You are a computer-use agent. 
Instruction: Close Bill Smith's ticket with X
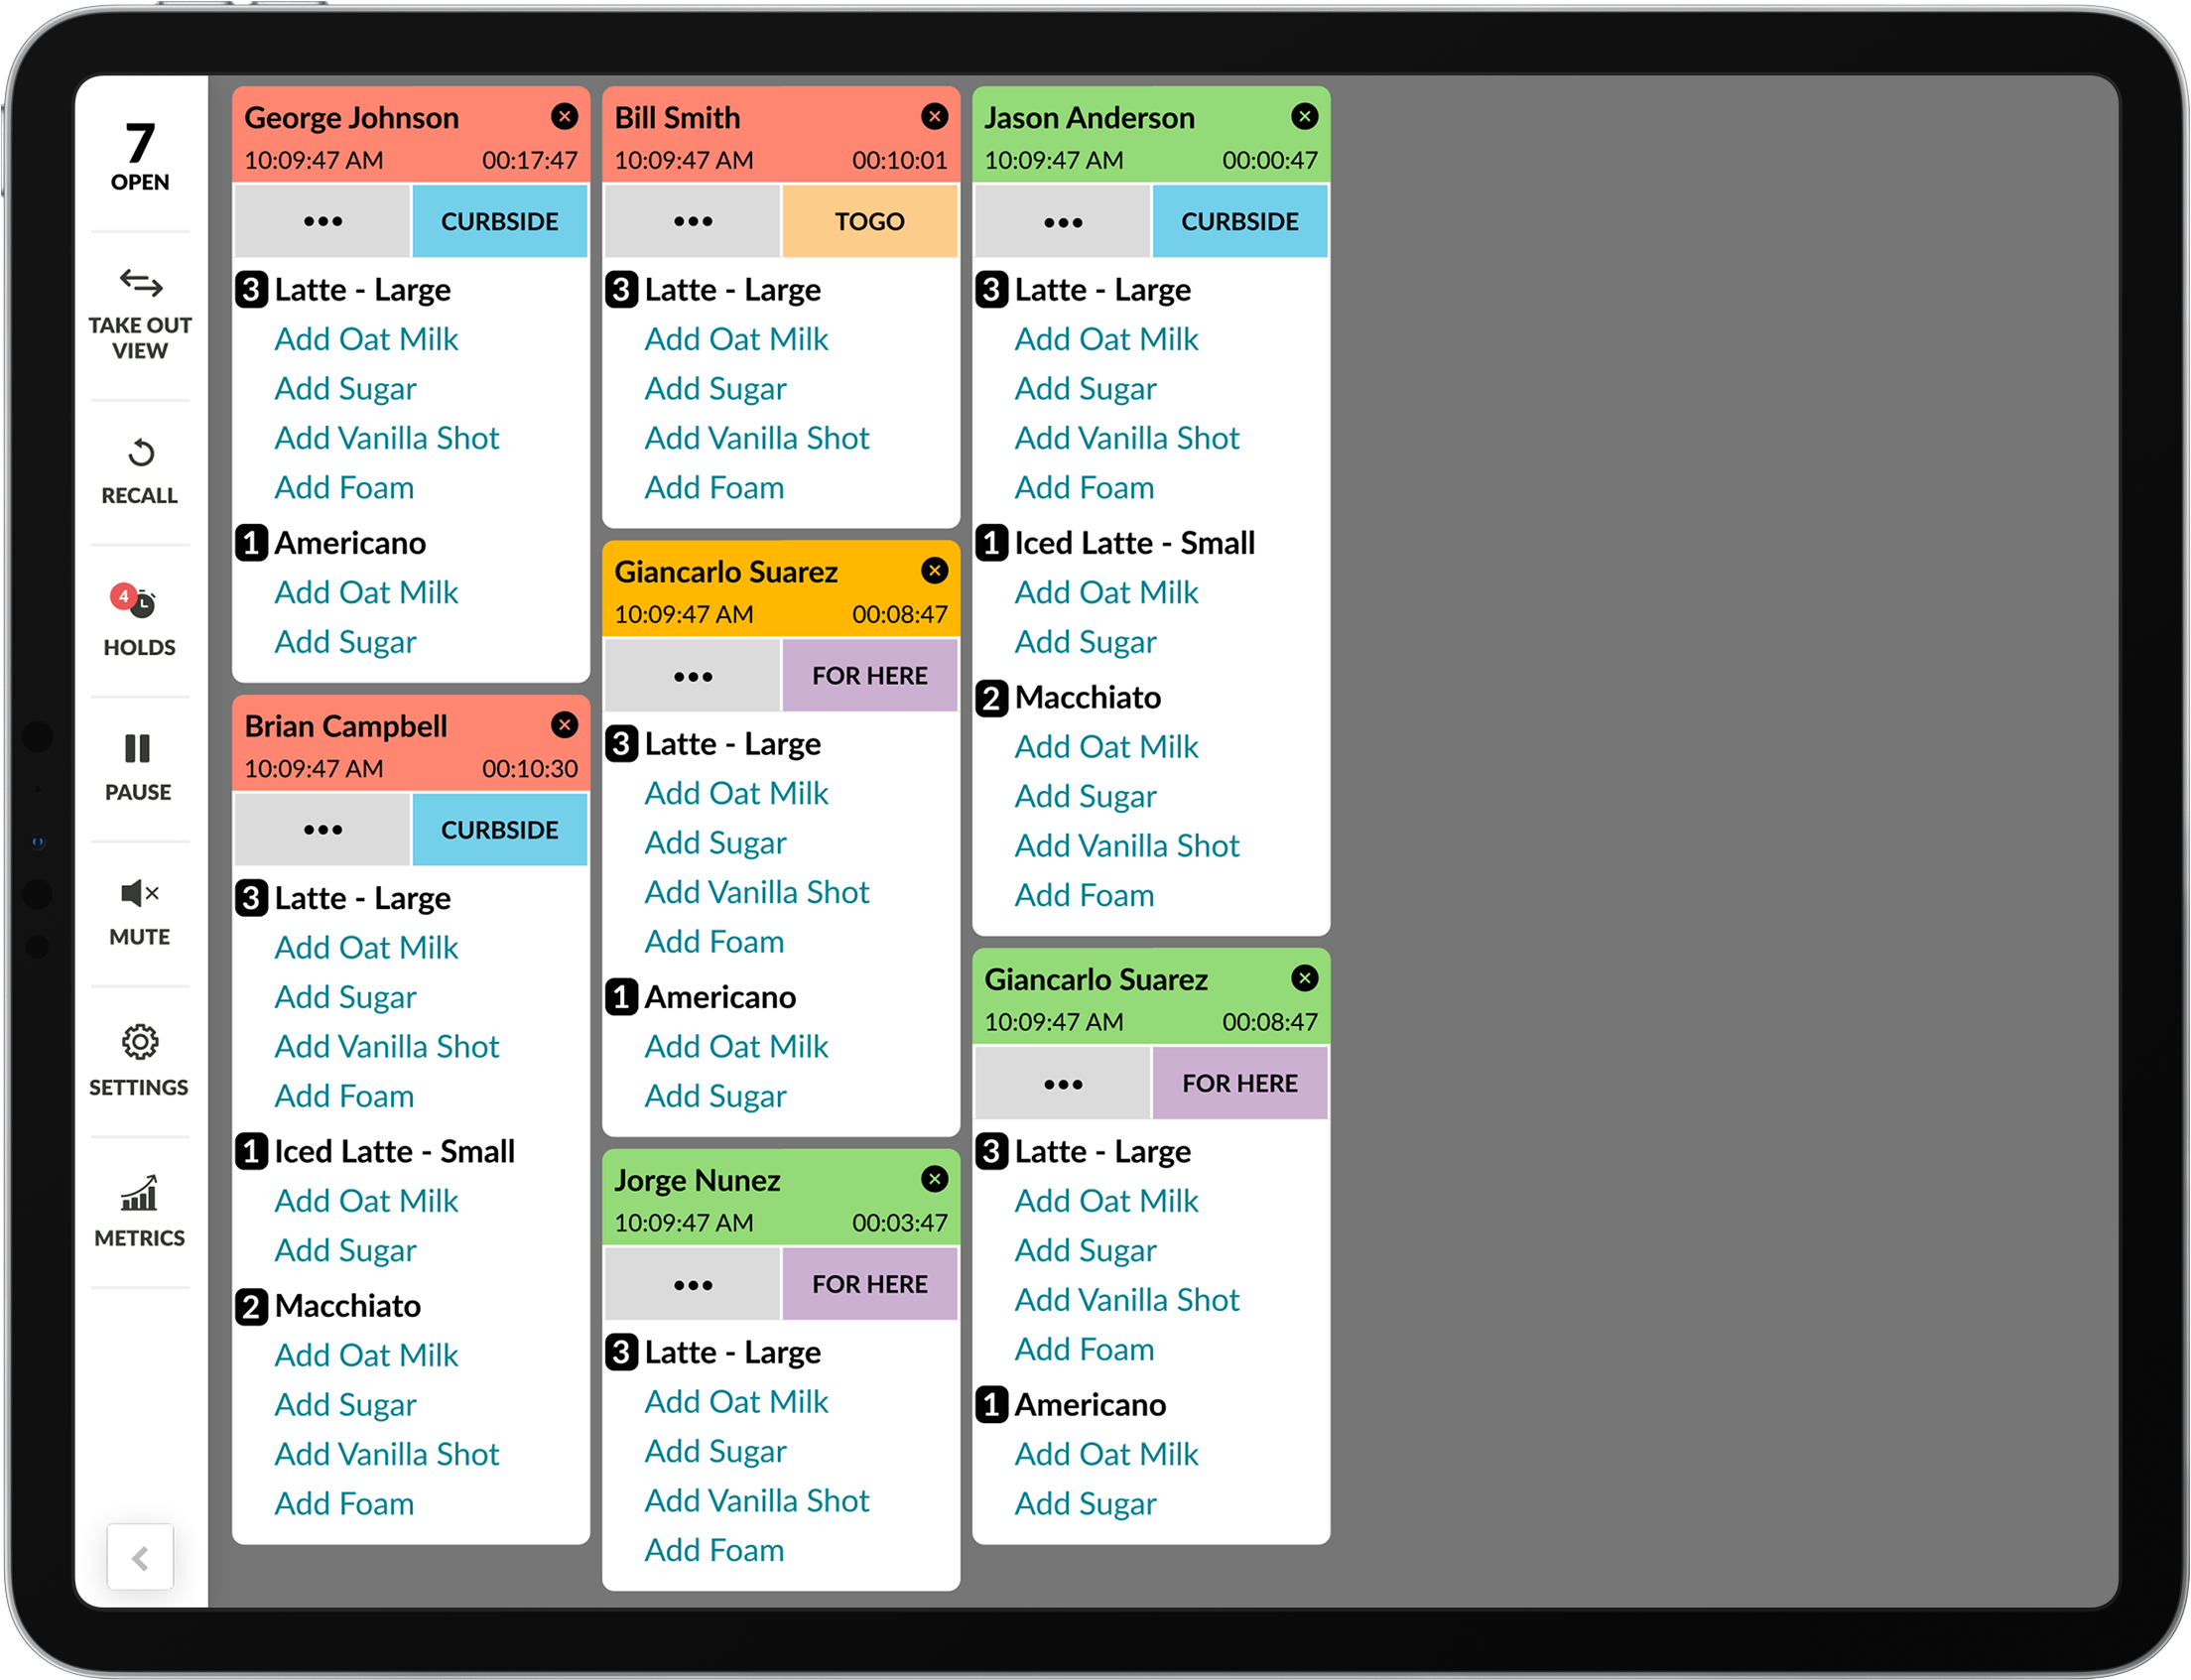tap(935, 117)
